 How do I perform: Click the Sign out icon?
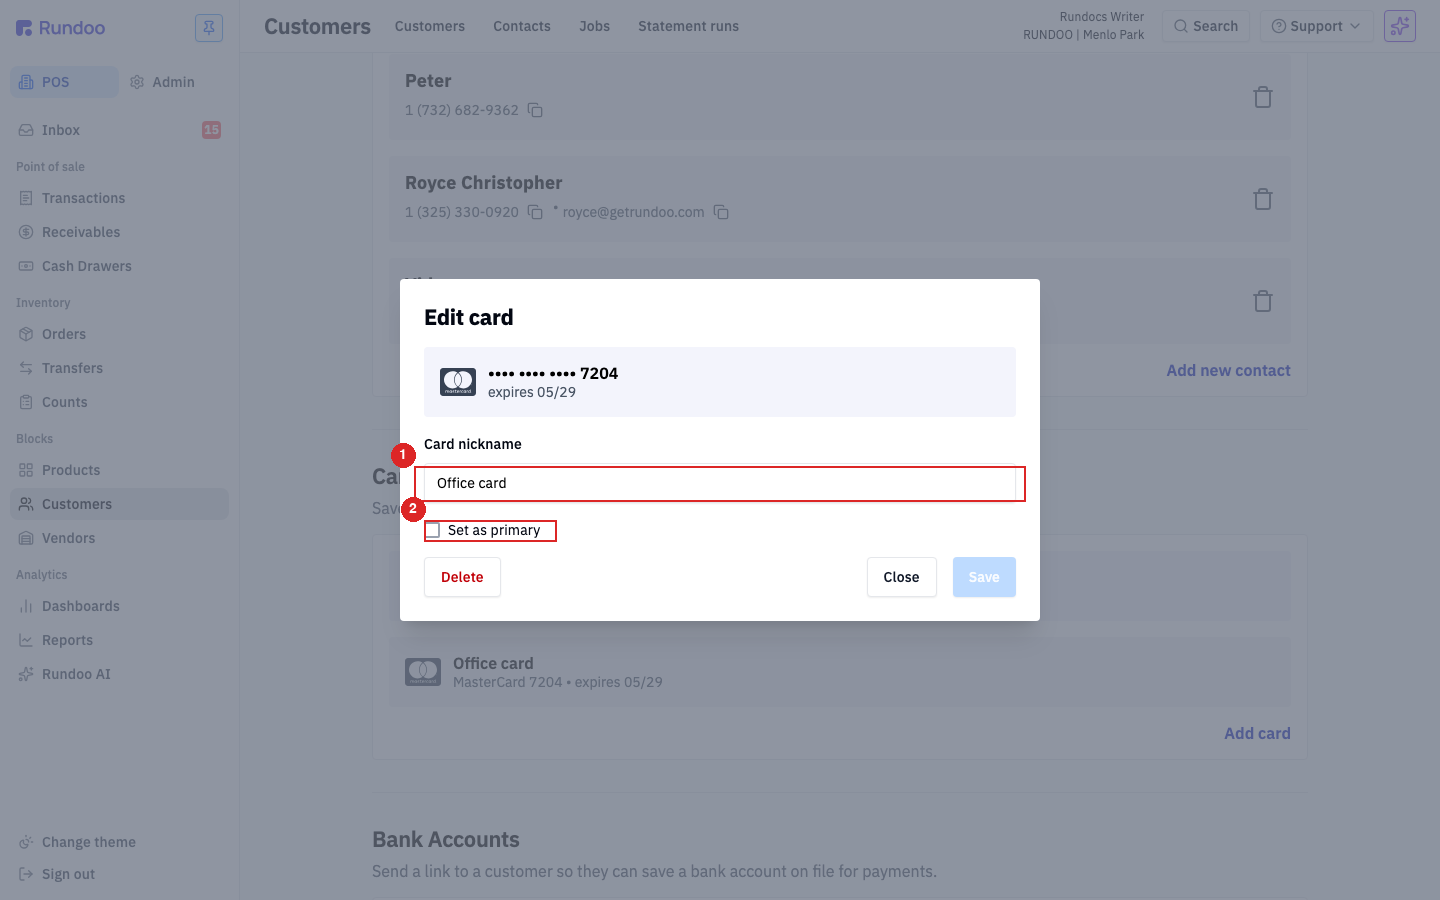26,874
